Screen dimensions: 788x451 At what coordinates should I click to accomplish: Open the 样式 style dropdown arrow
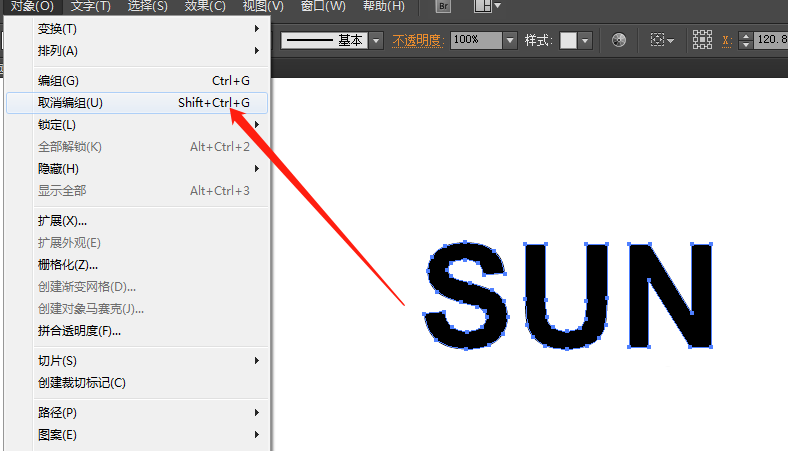coord(585,41)
